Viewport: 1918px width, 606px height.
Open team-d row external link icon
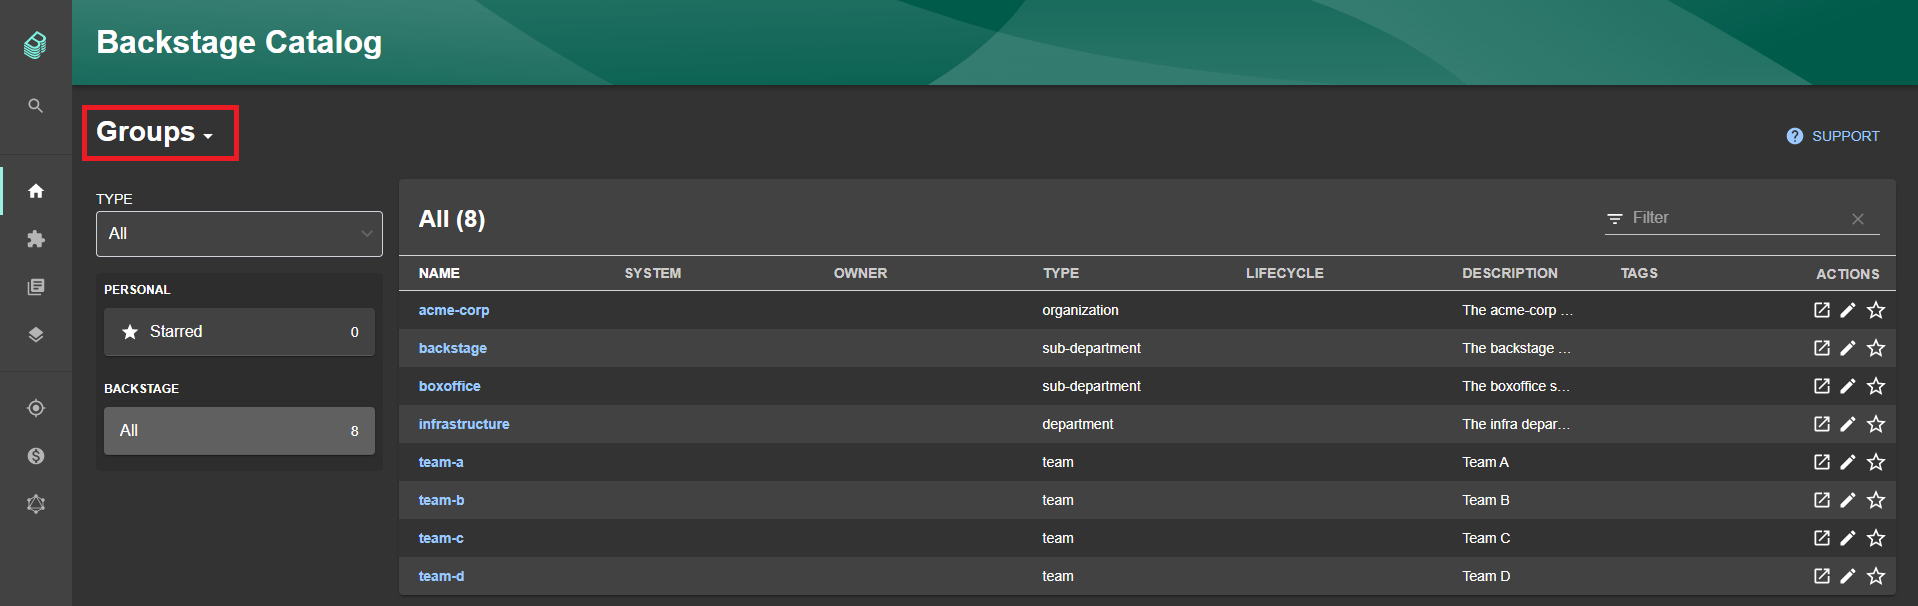[x=1822, y=576]
